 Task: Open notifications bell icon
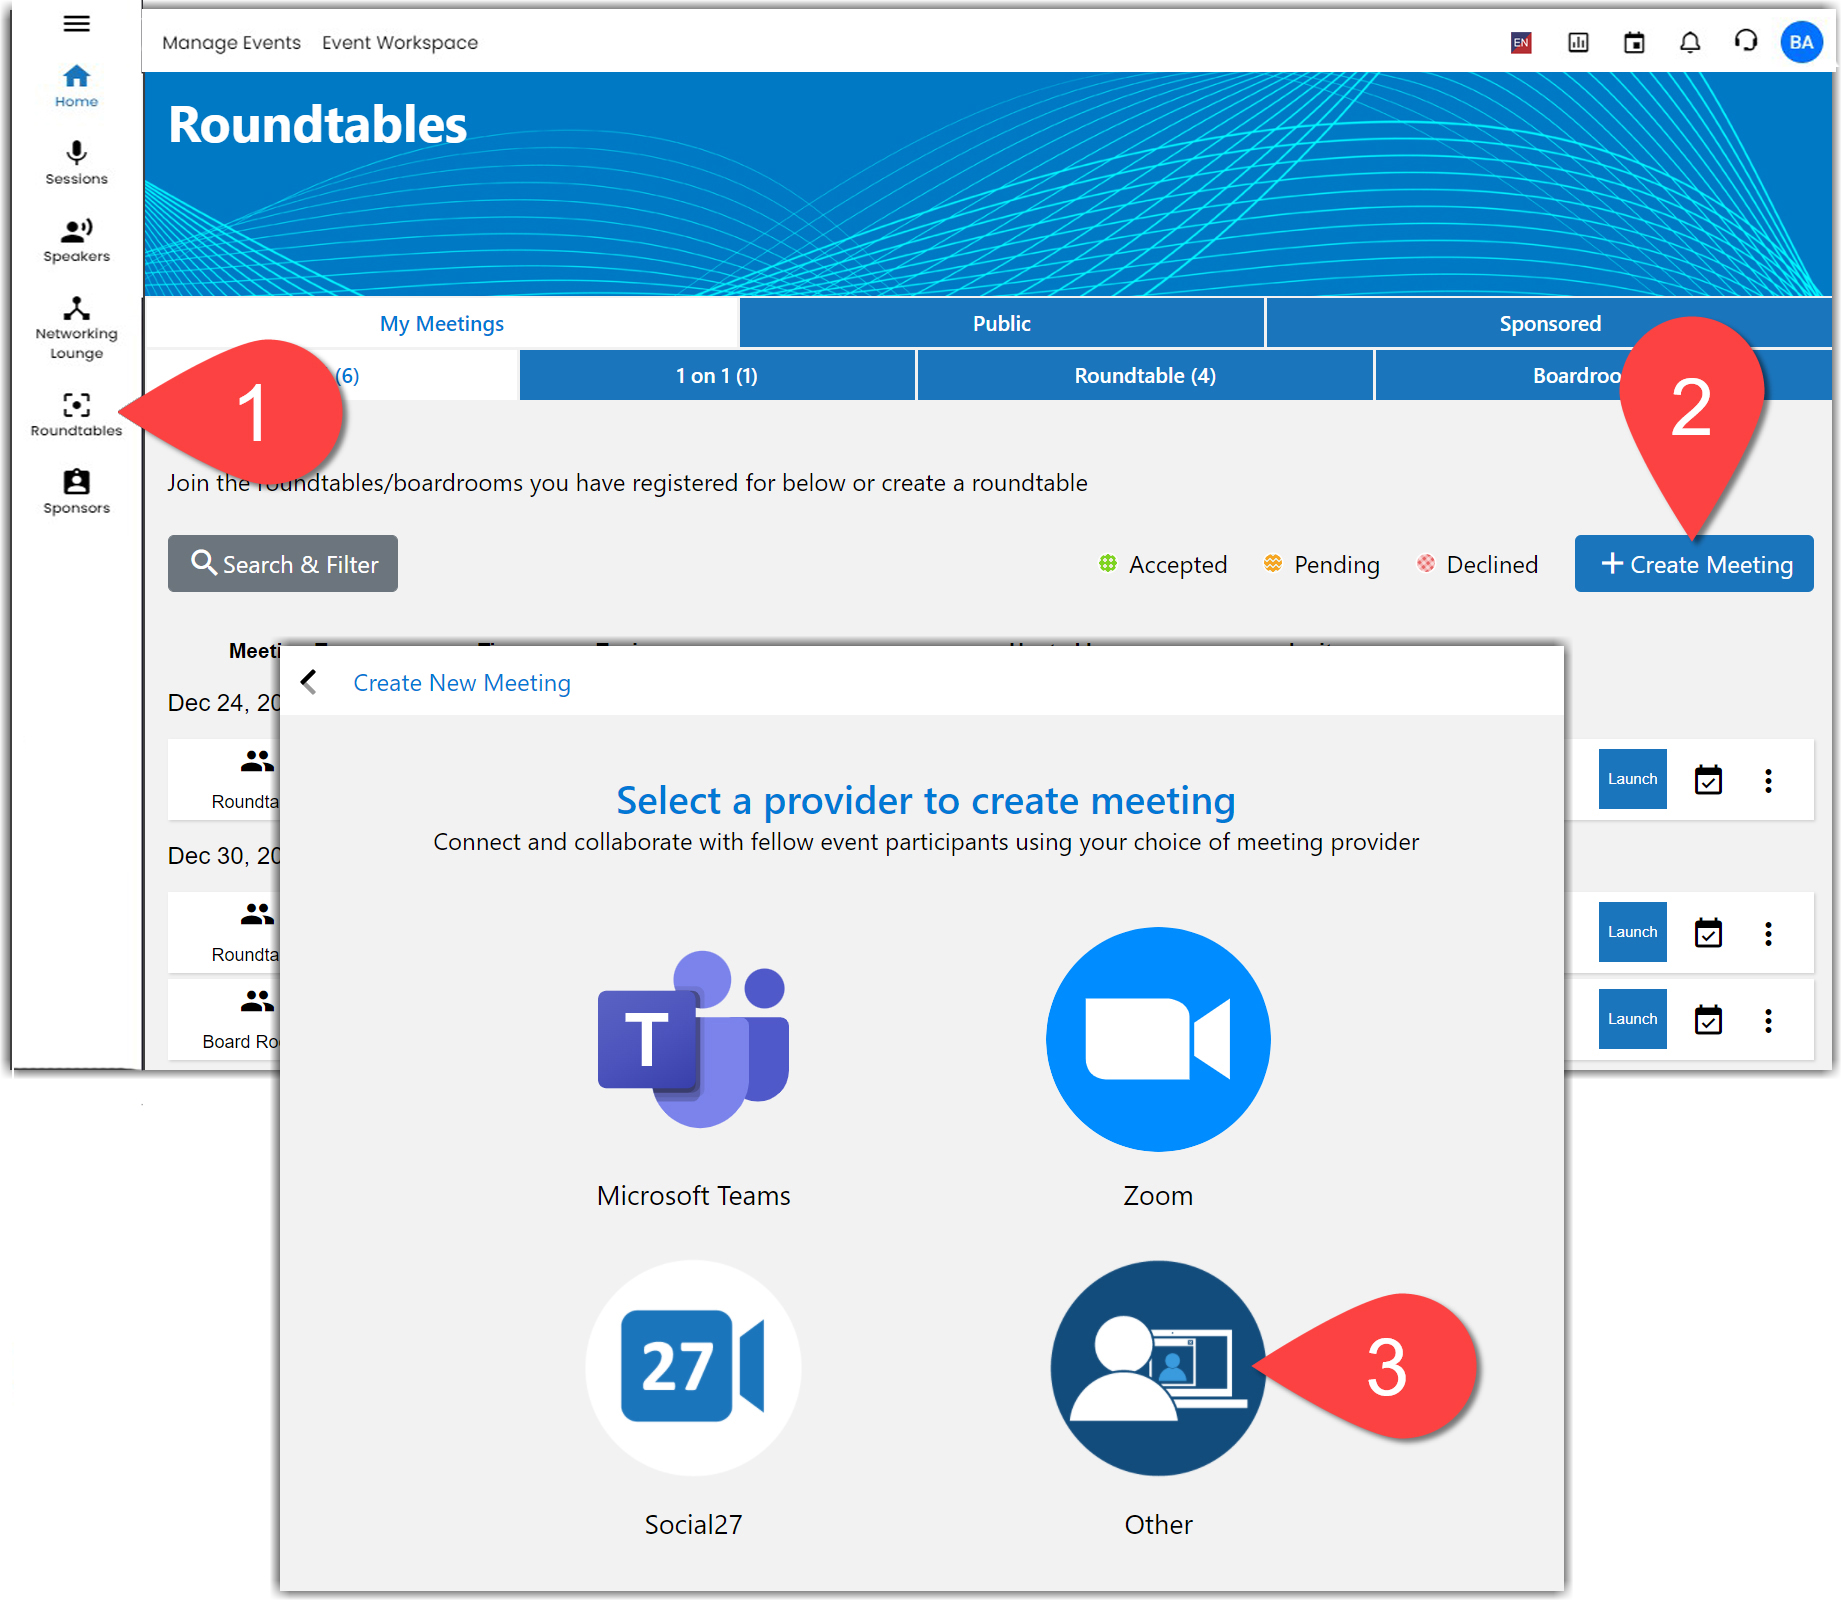[x=1689, y=42]
